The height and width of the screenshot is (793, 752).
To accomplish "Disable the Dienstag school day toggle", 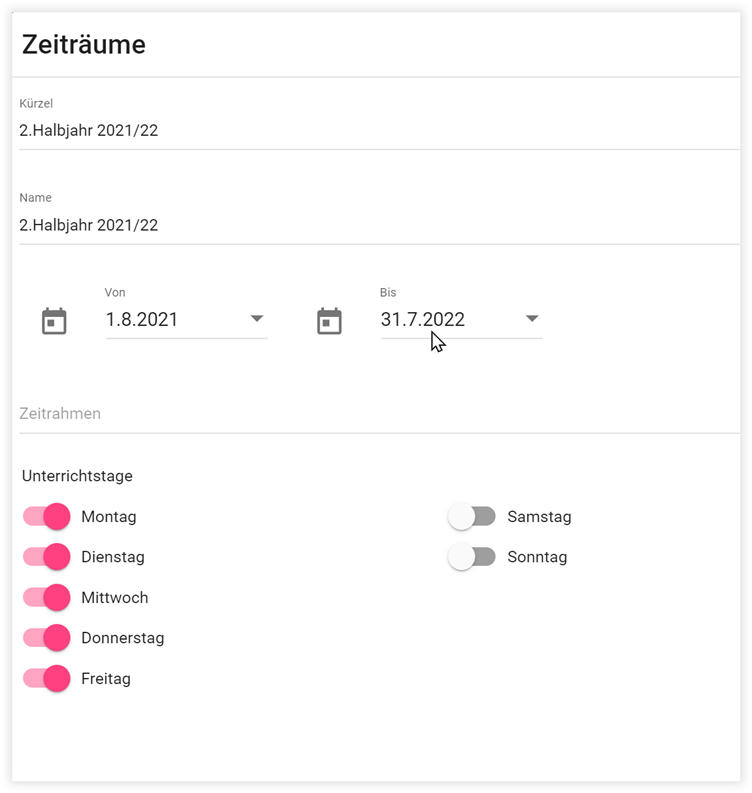I will click(x=47, y=557).
